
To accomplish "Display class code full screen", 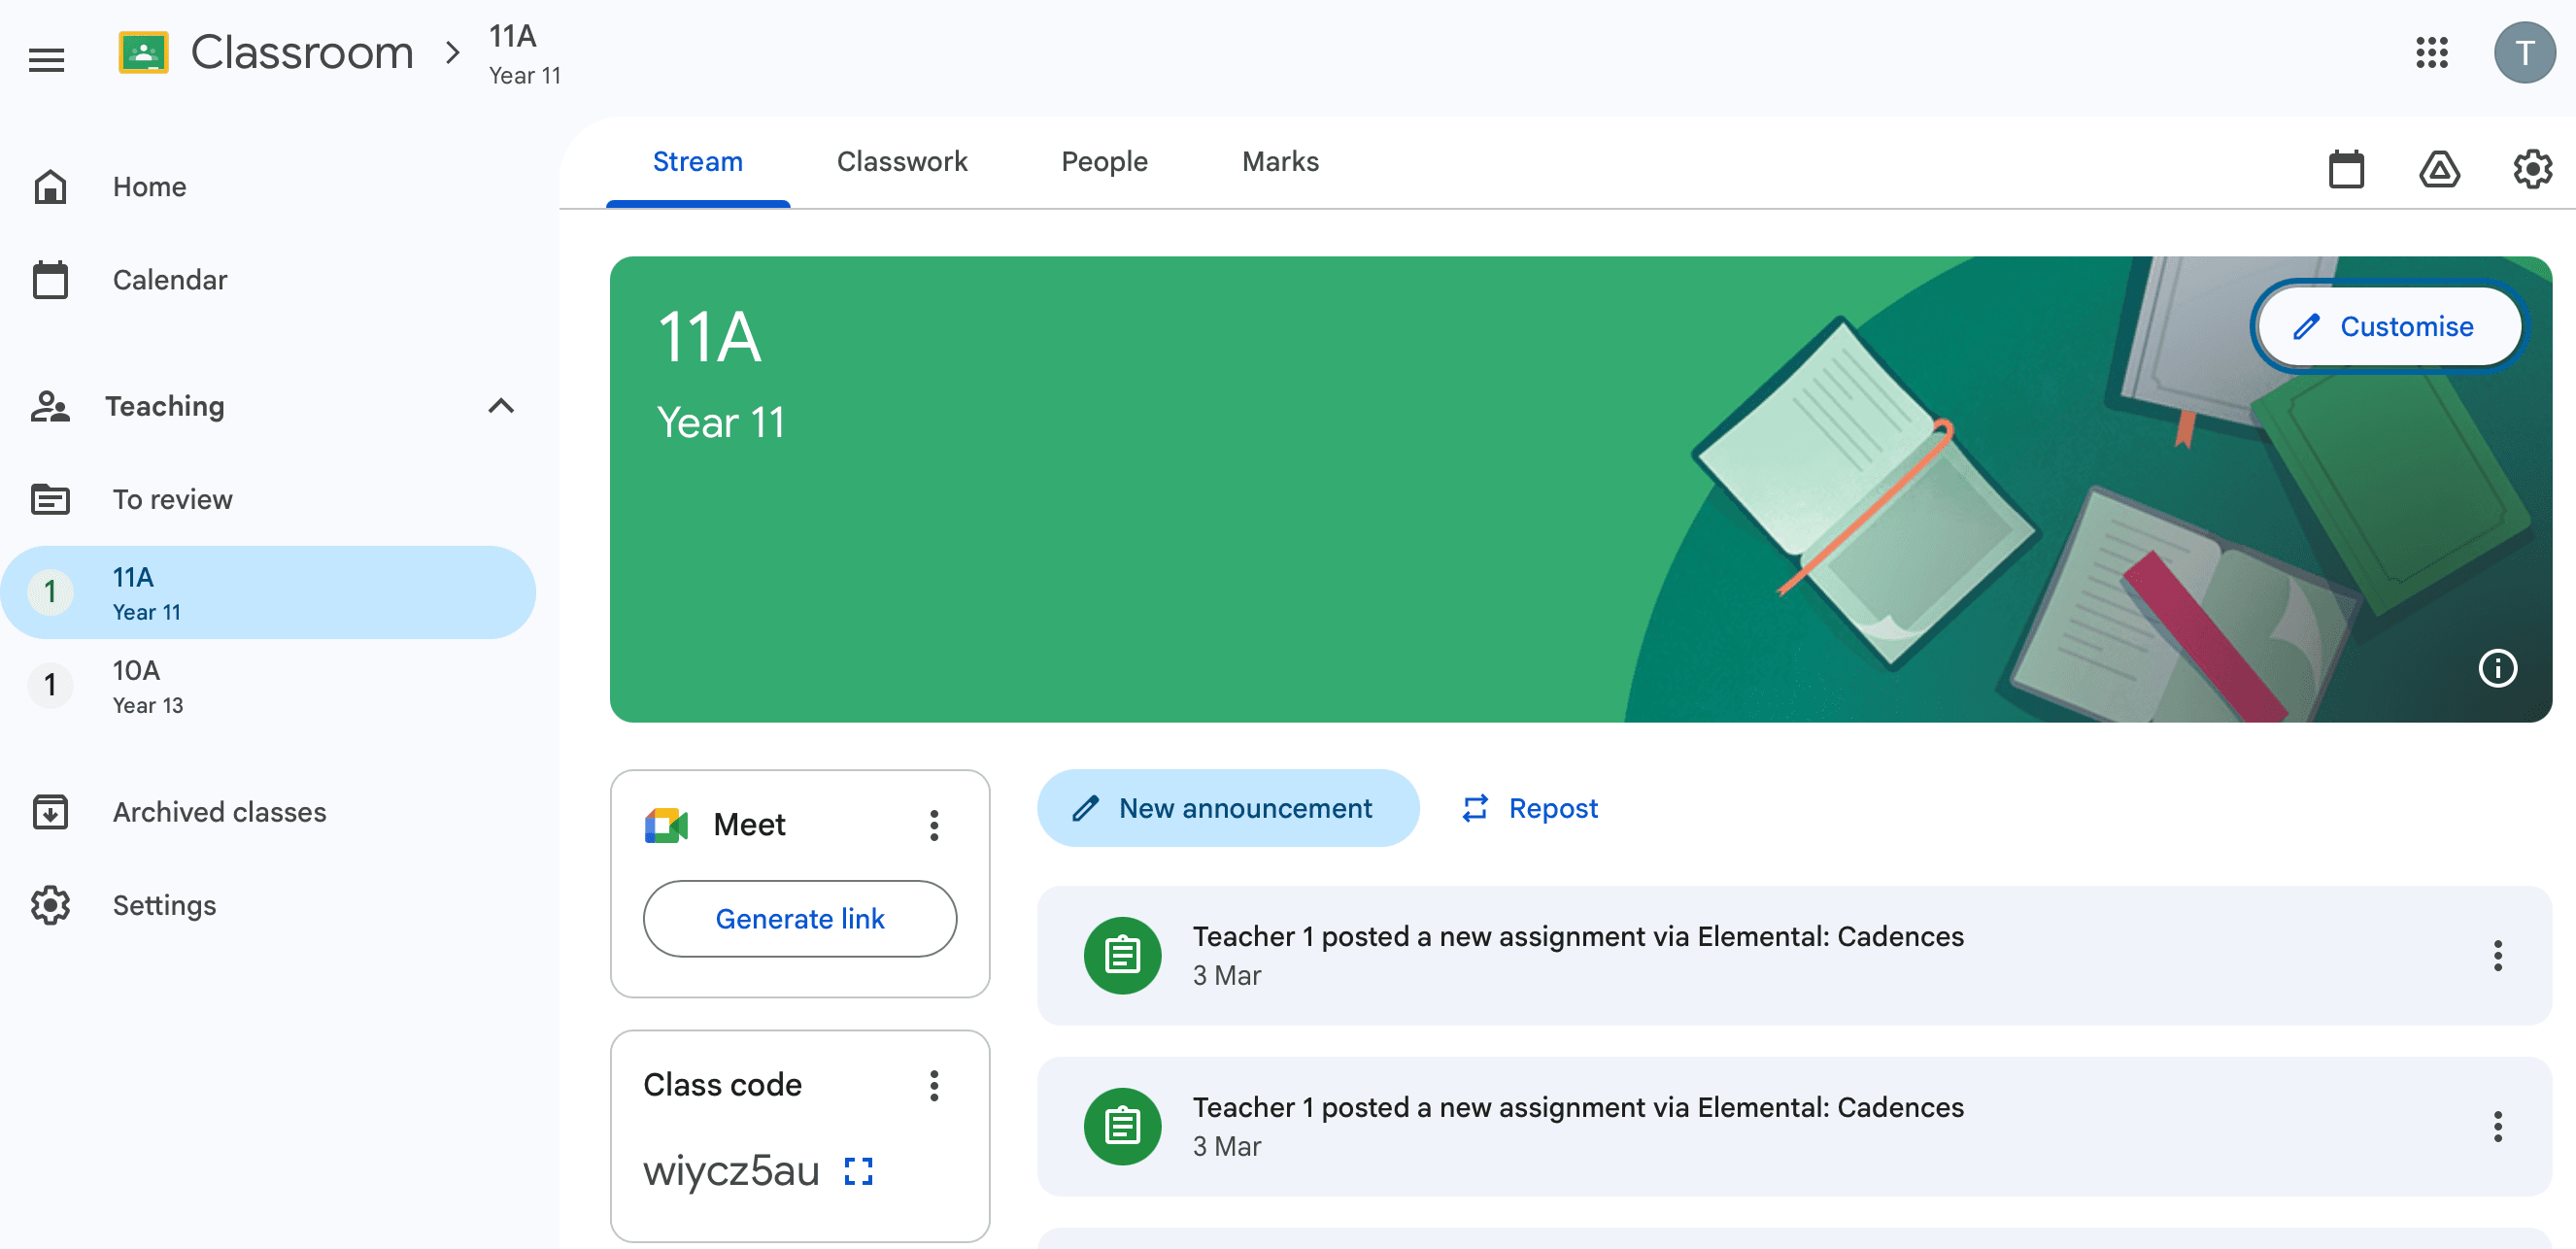I will tap(858, 1171).
